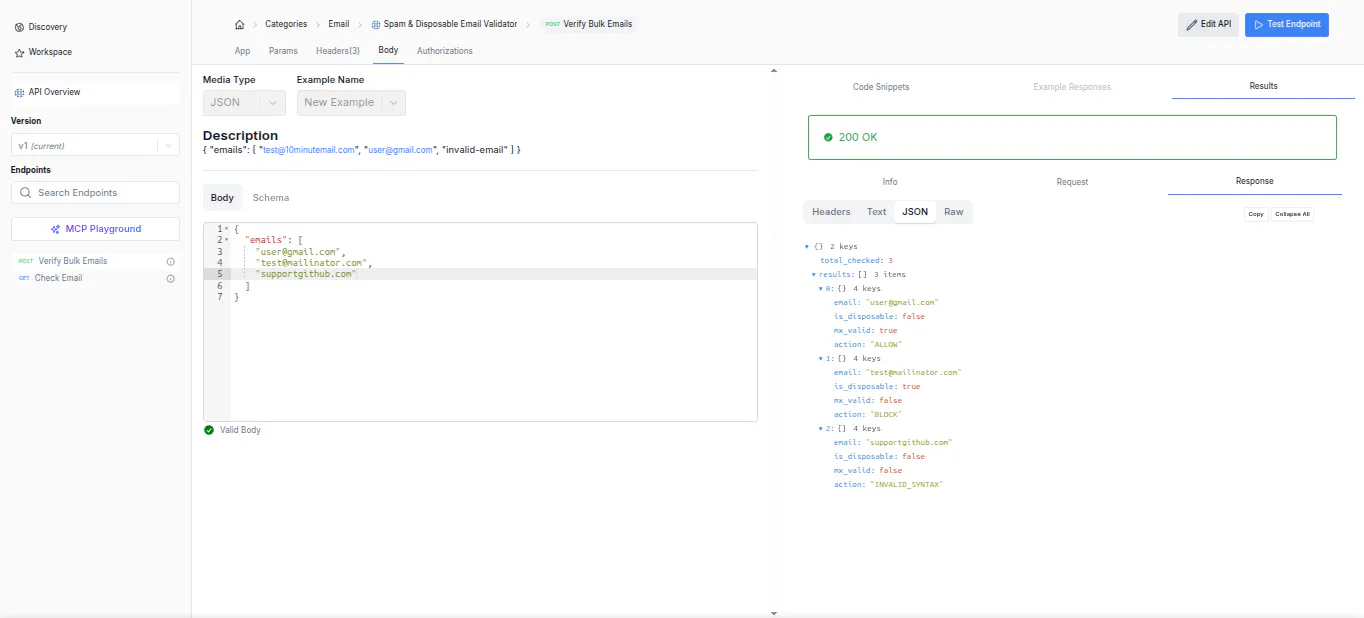Open the Version v1 dropdown
The height and width of the screenshot is (618, 1364).
click(95, 146)
